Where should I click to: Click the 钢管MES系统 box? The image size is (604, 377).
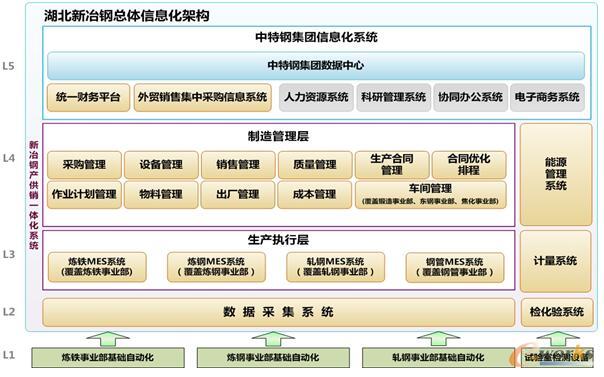[455, 267]
